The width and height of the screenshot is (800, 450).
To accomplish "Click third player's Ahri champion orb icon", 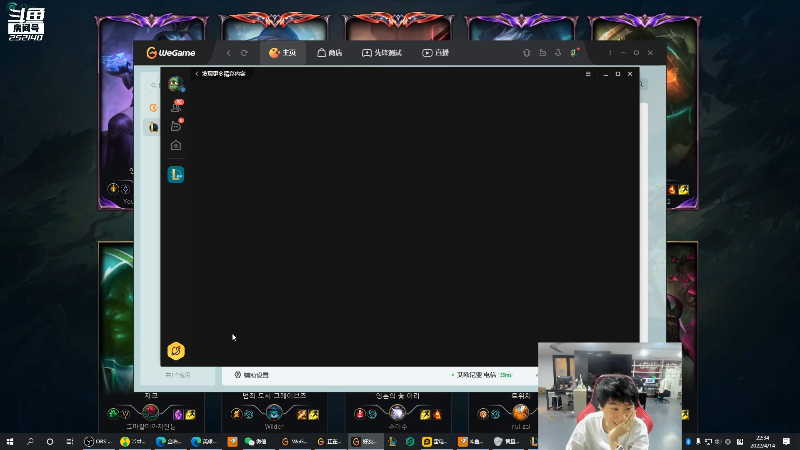I will (x=397, y=412).
